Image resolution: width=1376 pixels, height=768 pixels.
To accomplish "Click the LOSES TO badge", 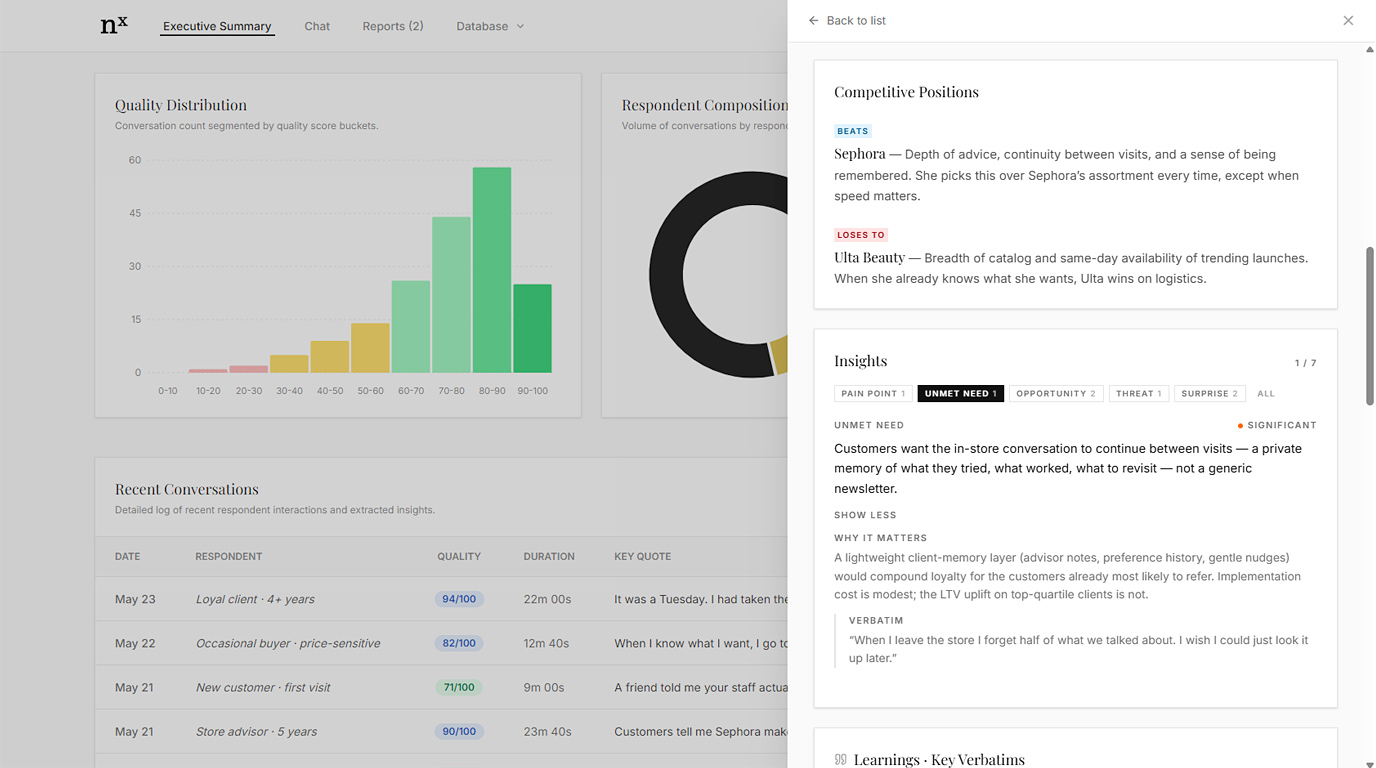I will 861,235.
